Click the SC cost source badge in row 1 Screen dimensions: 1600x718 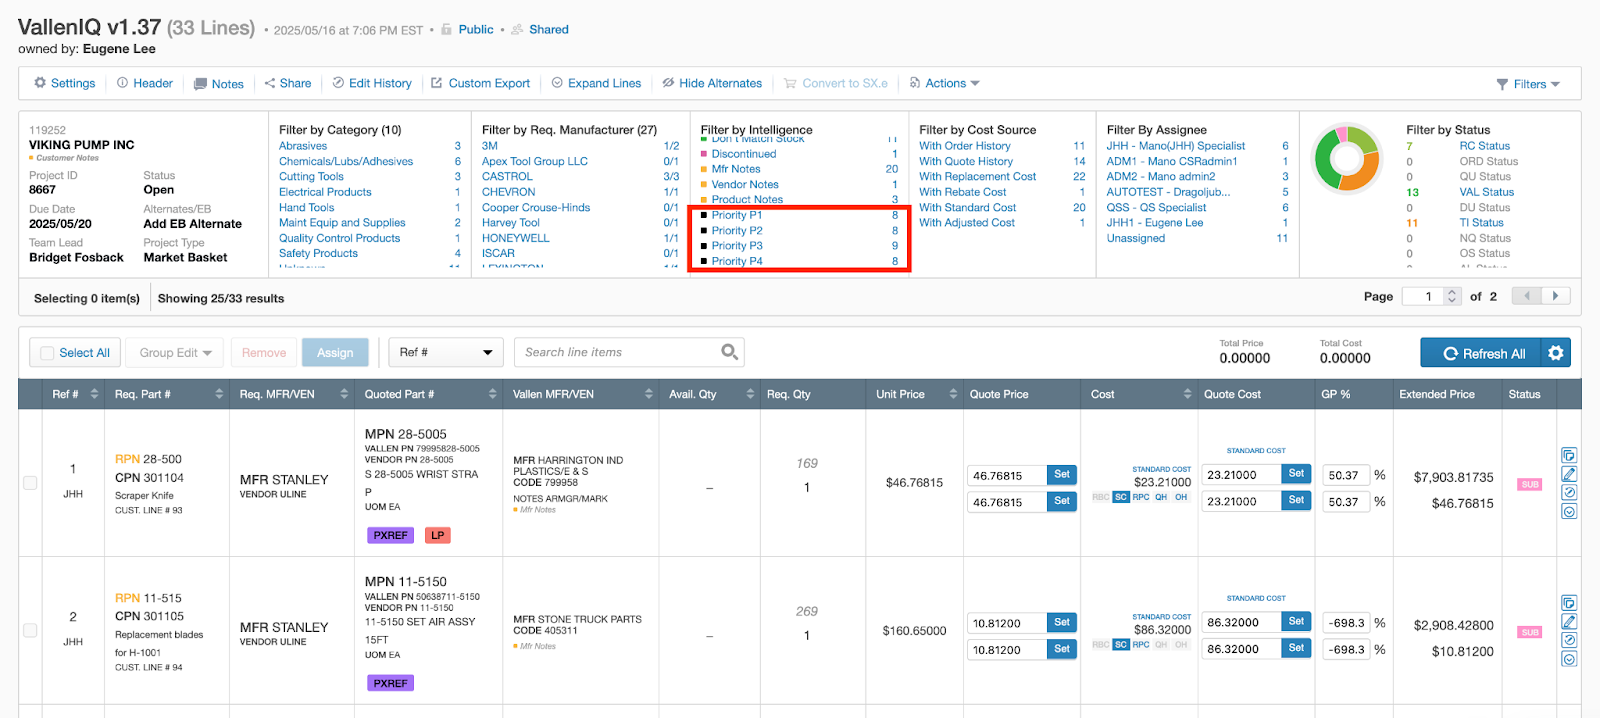pos(1121,497)
